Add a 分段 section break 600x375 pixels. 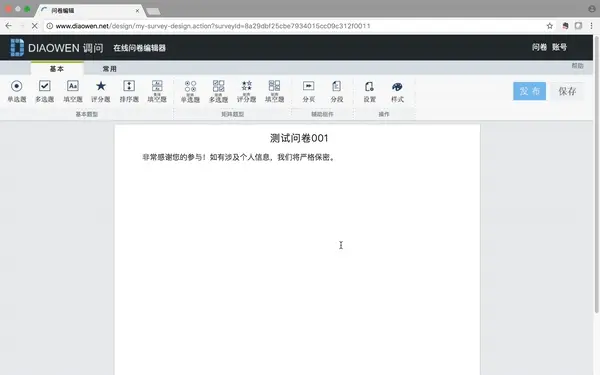pyautogui.click(x=337, y=91)
